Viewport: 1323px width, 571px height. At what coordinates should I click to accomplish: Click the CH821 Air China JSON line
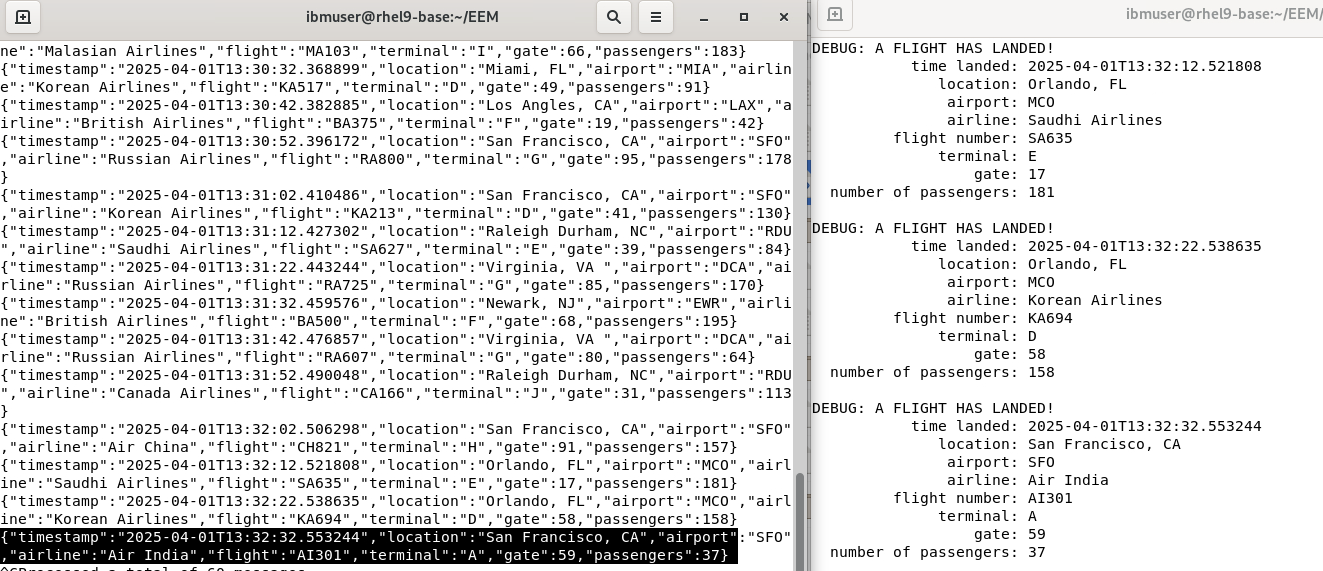[368, 447]
